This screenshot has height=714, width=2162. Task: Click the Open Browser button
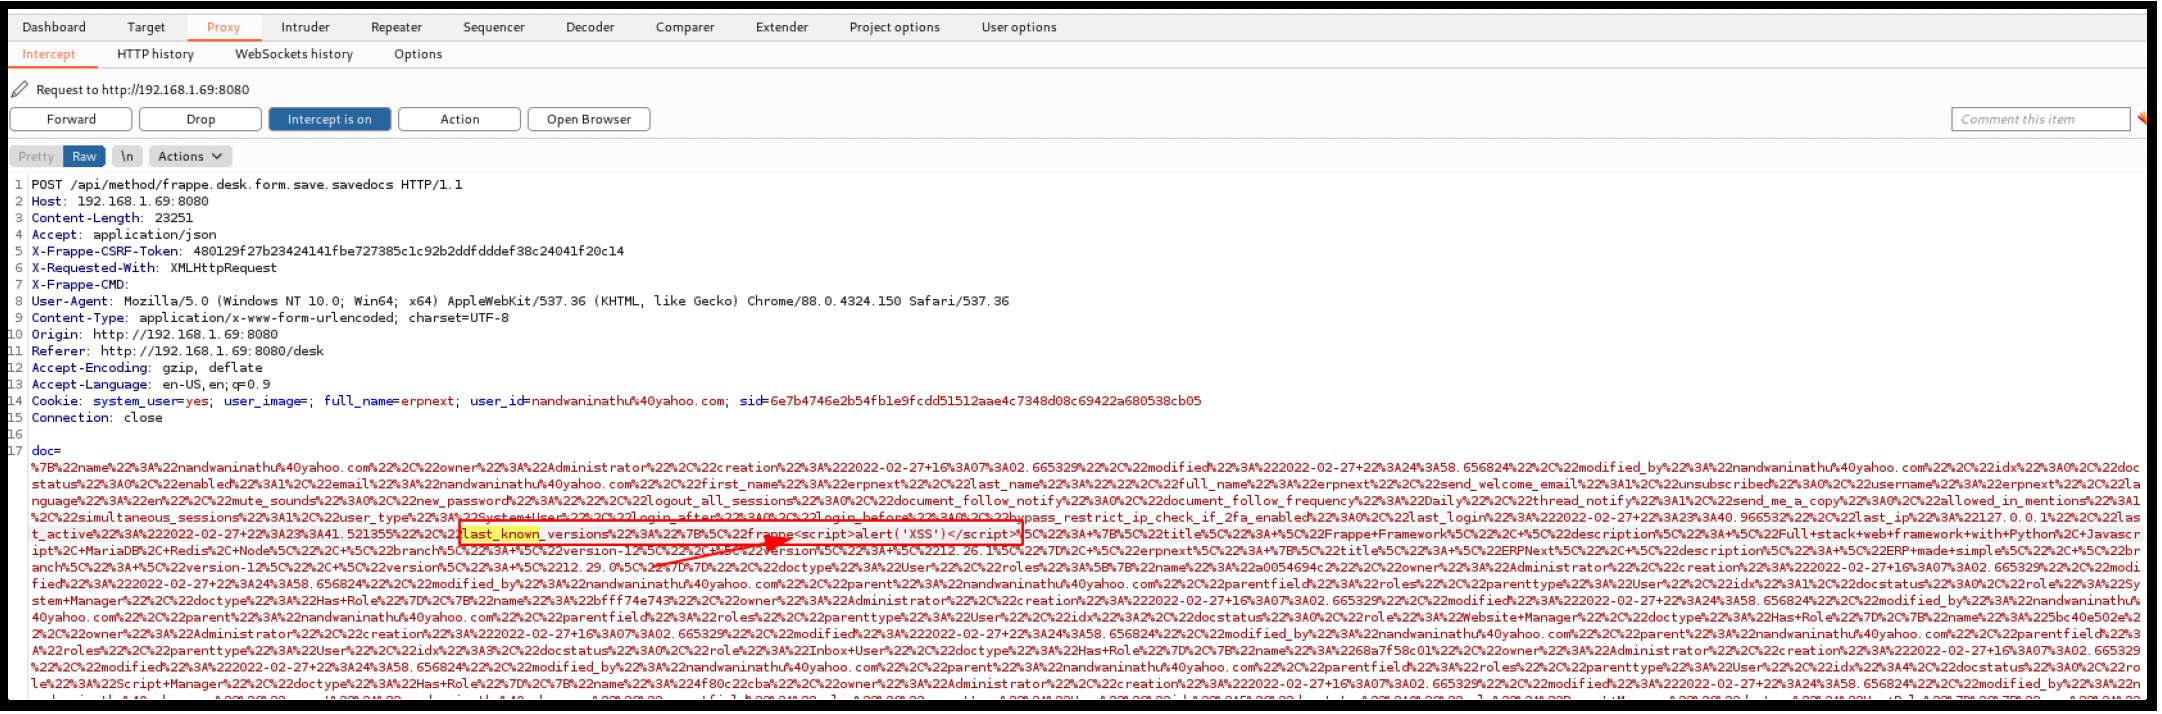589,119
